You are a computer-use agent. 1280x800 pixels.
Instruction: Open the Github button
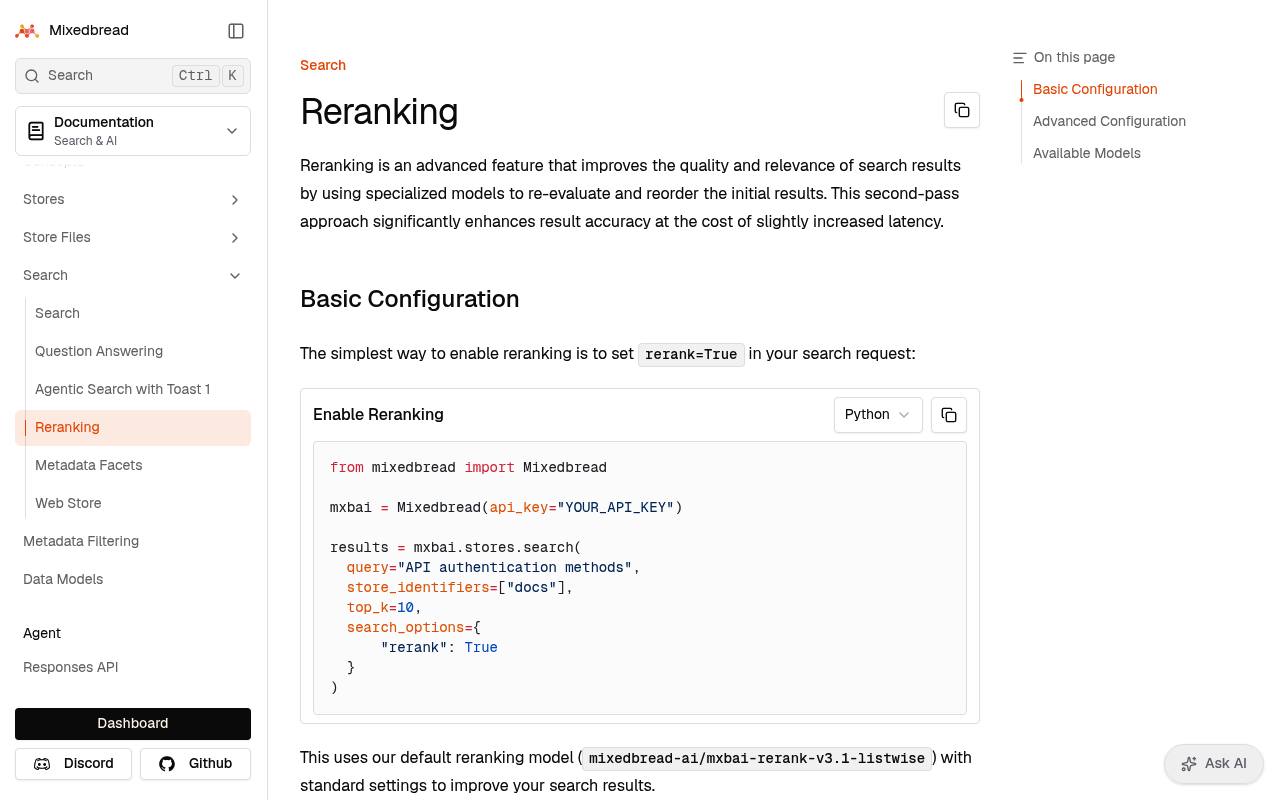(x=195, y=764)
